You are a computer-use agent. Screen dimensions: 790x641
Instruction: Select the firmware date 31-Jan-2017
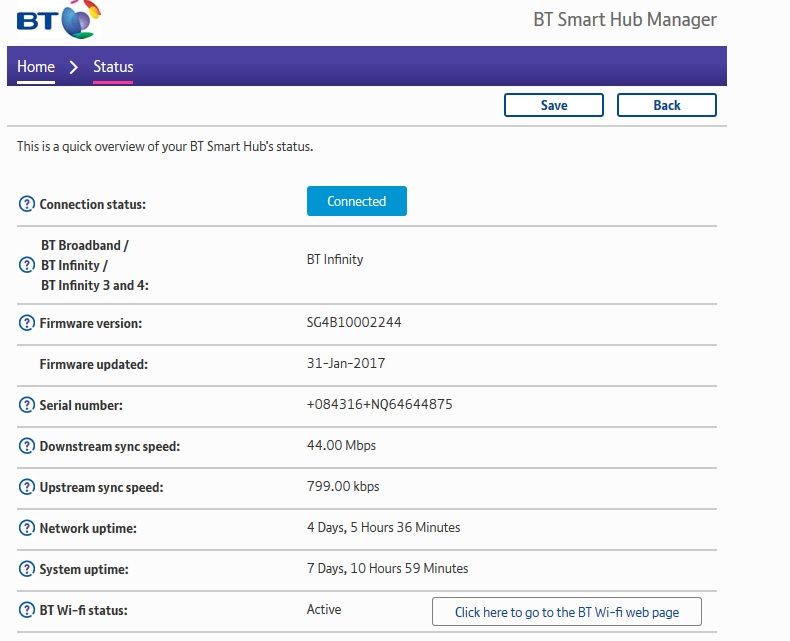point(346,363)
